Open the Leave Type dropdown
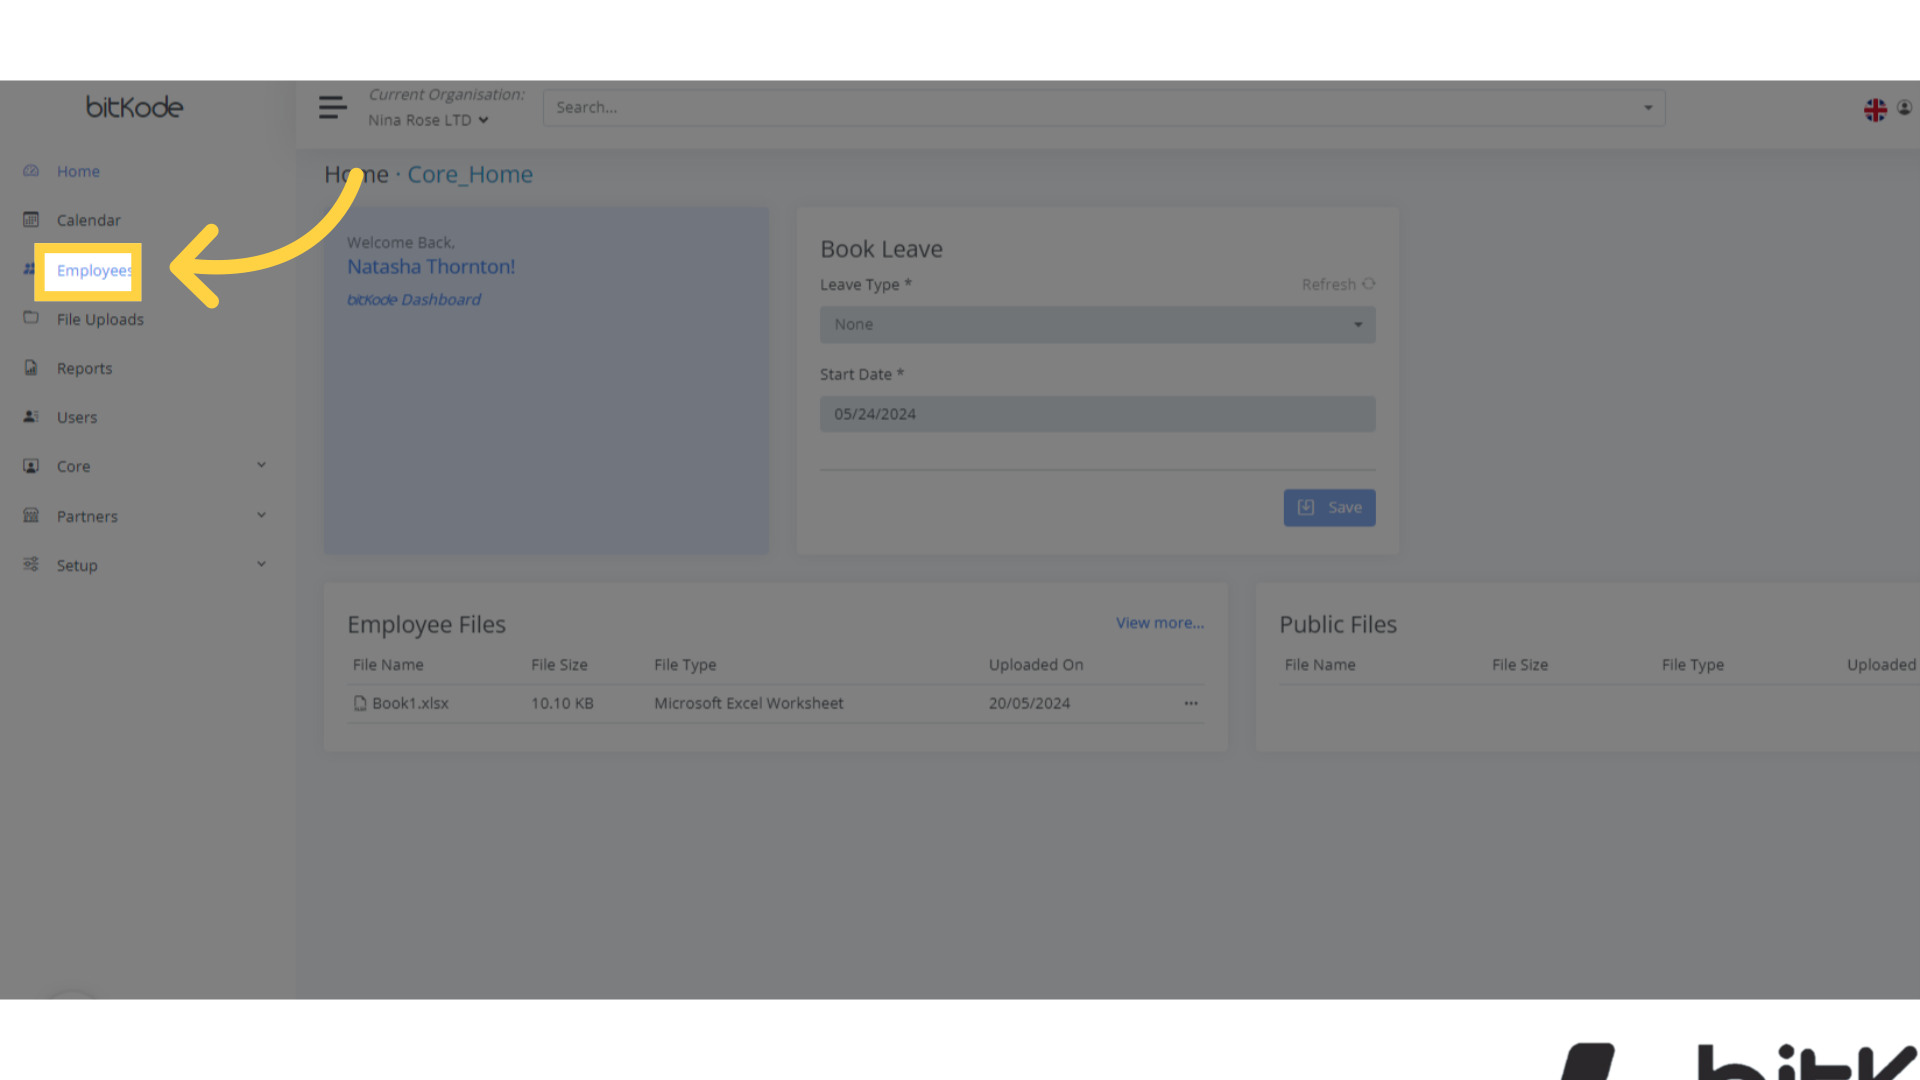The image size is (1920, 1080). tap(1097, 324)
